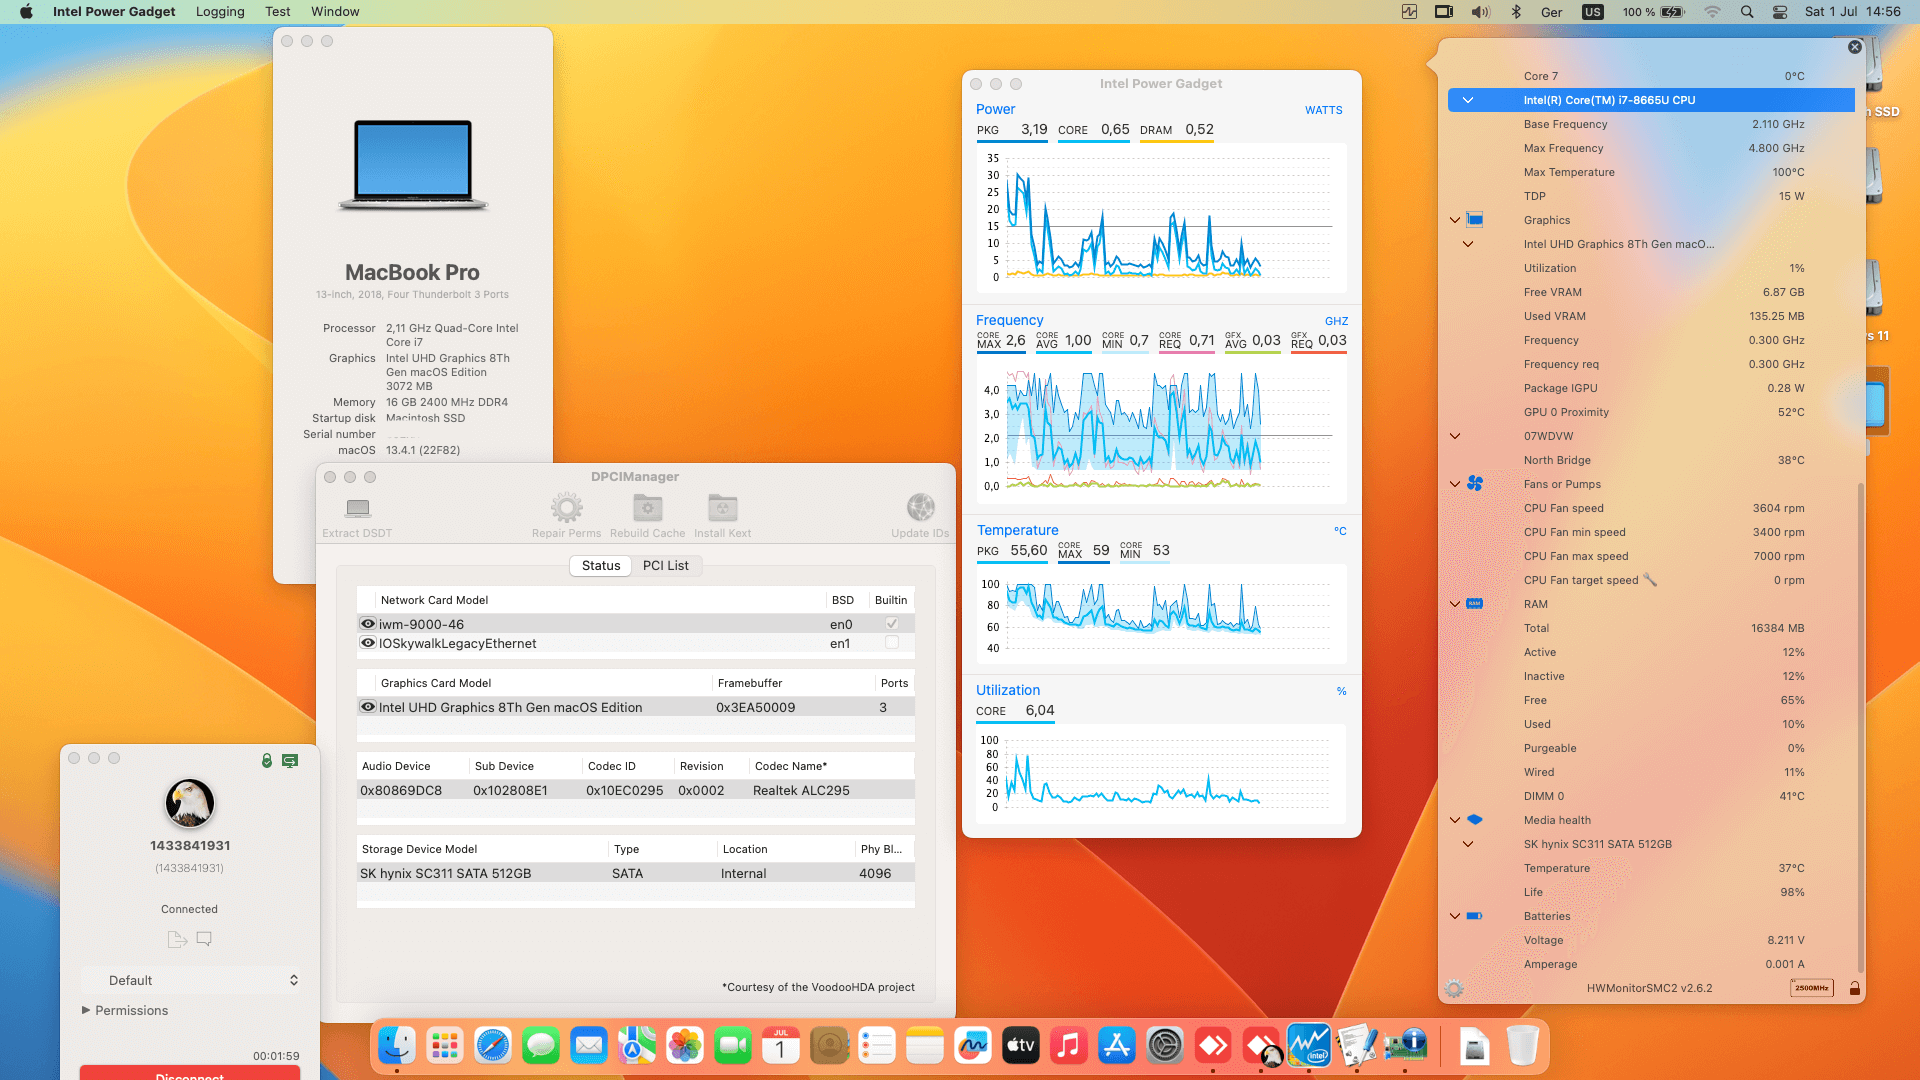Click the red Disconnect button
This screenshot has height=1080, width=1920.
coord(190,1073)
